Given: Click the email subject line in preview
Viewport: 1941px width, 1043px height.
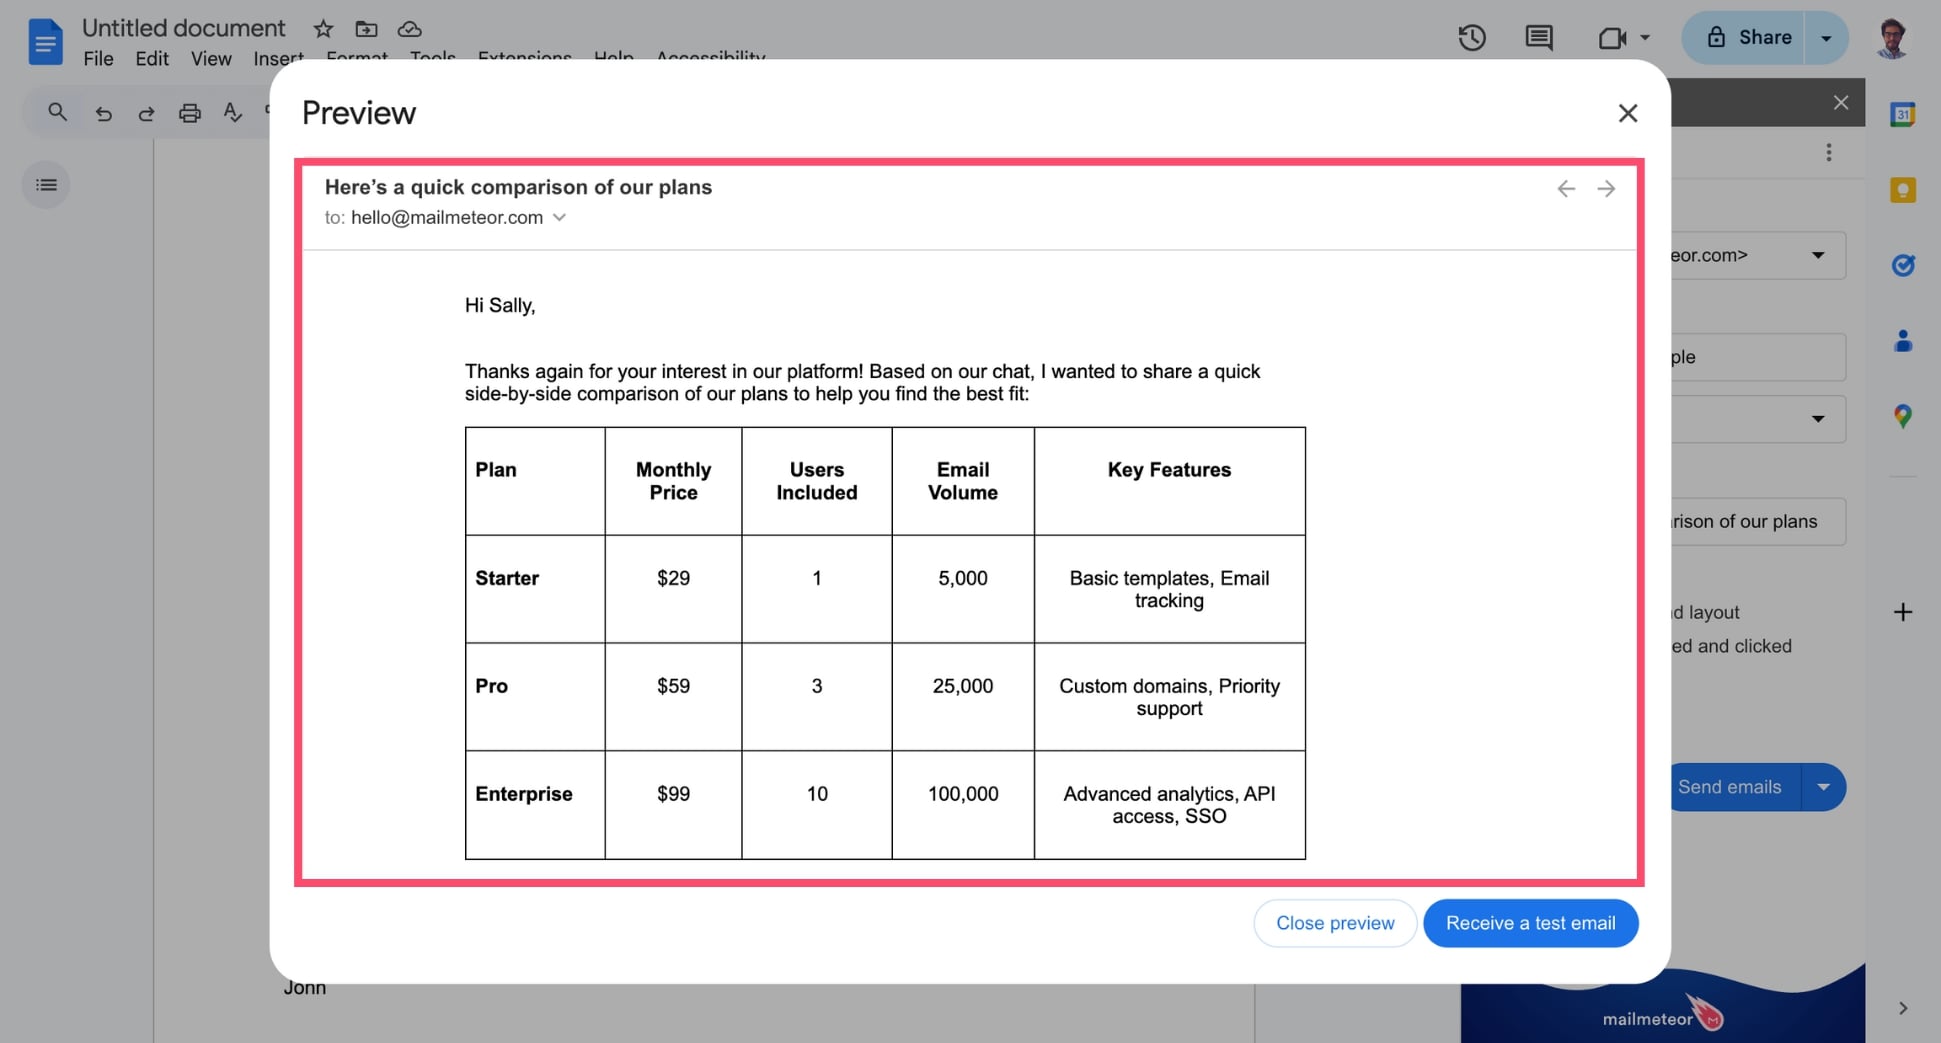Looking at the screenshot, I should (518, 187).
